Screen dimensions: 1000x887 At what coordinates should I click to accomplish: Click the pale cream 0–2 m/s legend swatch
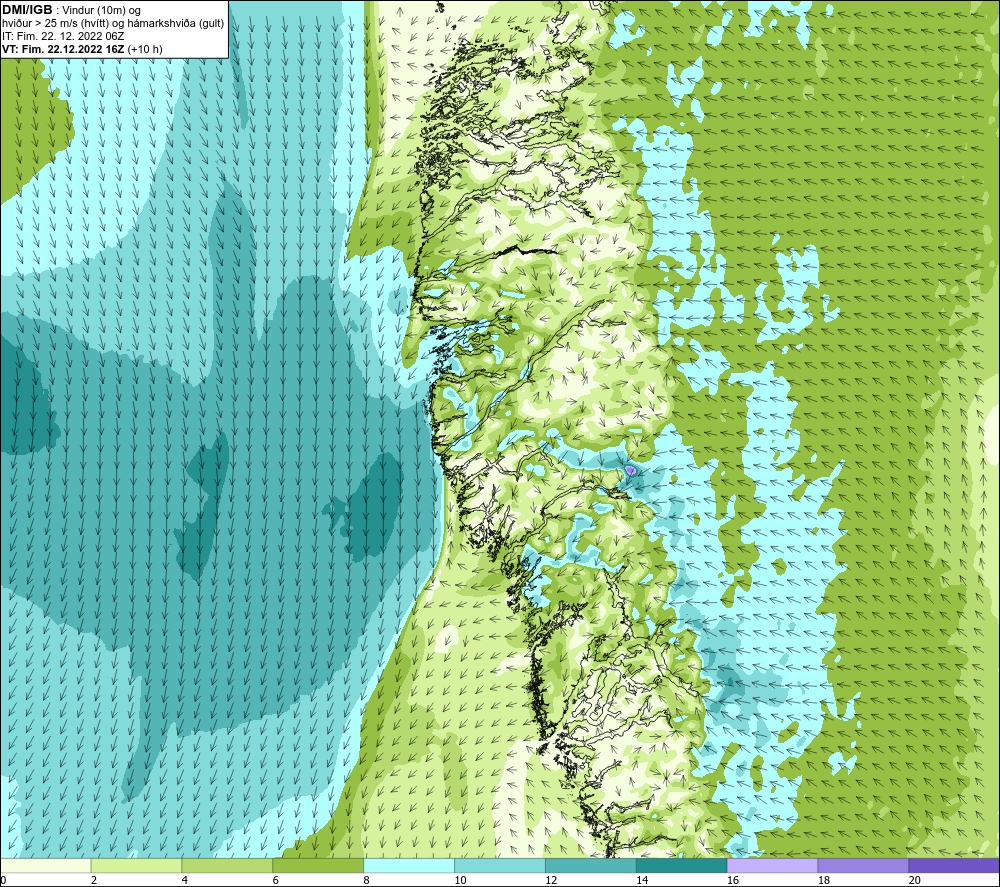tap(45, 865)
